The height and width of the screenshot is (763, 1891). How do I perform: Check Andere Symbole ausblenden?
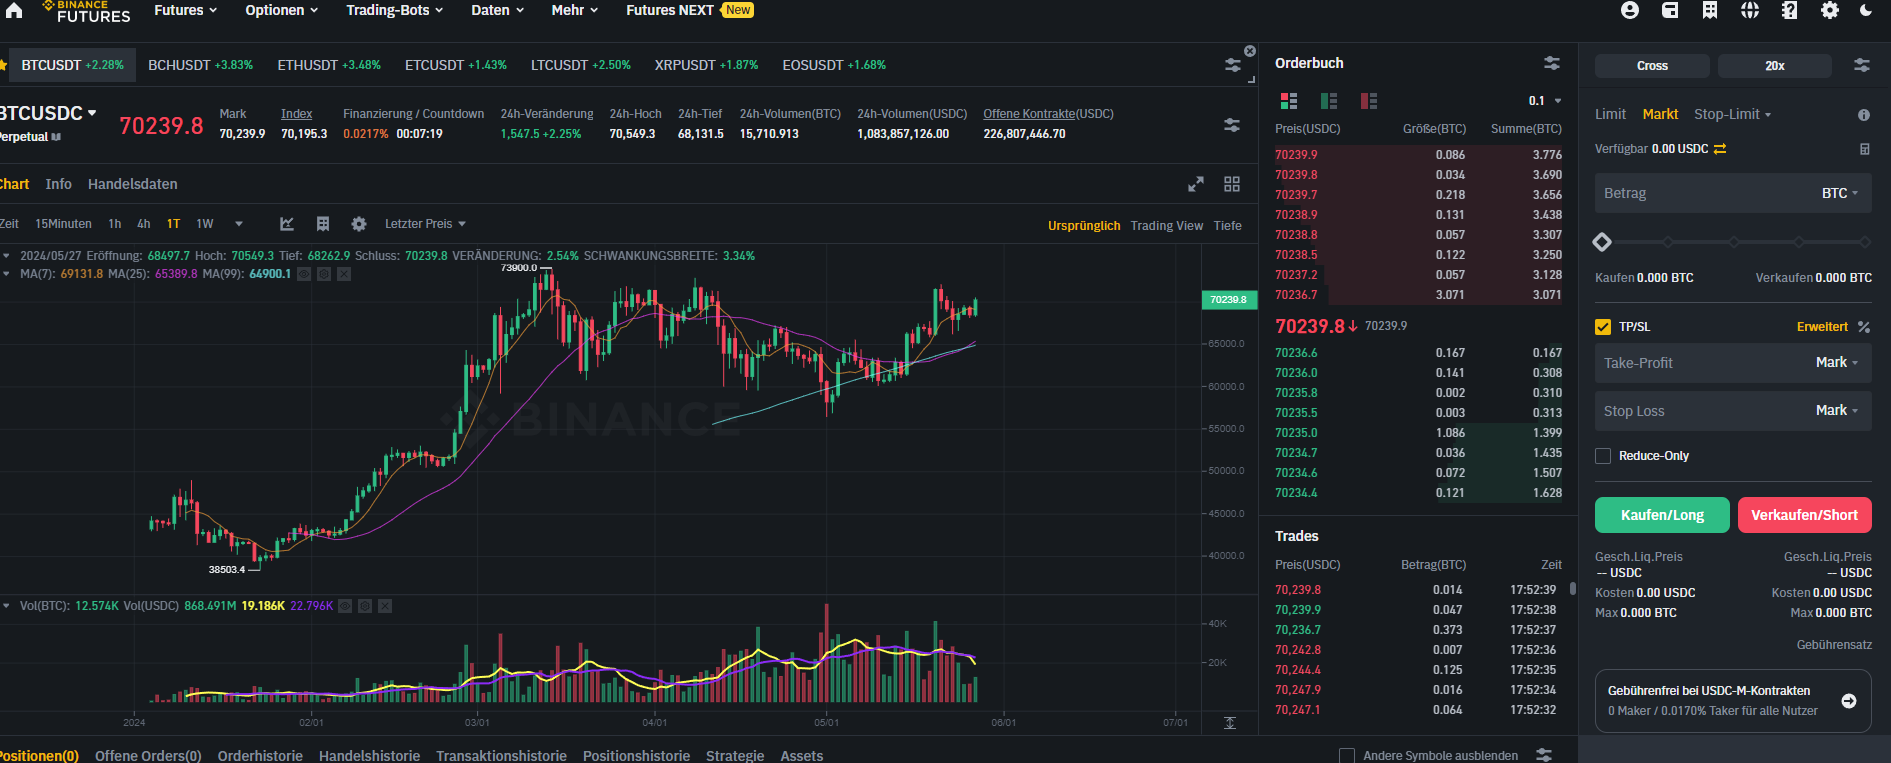[1347, 756]
